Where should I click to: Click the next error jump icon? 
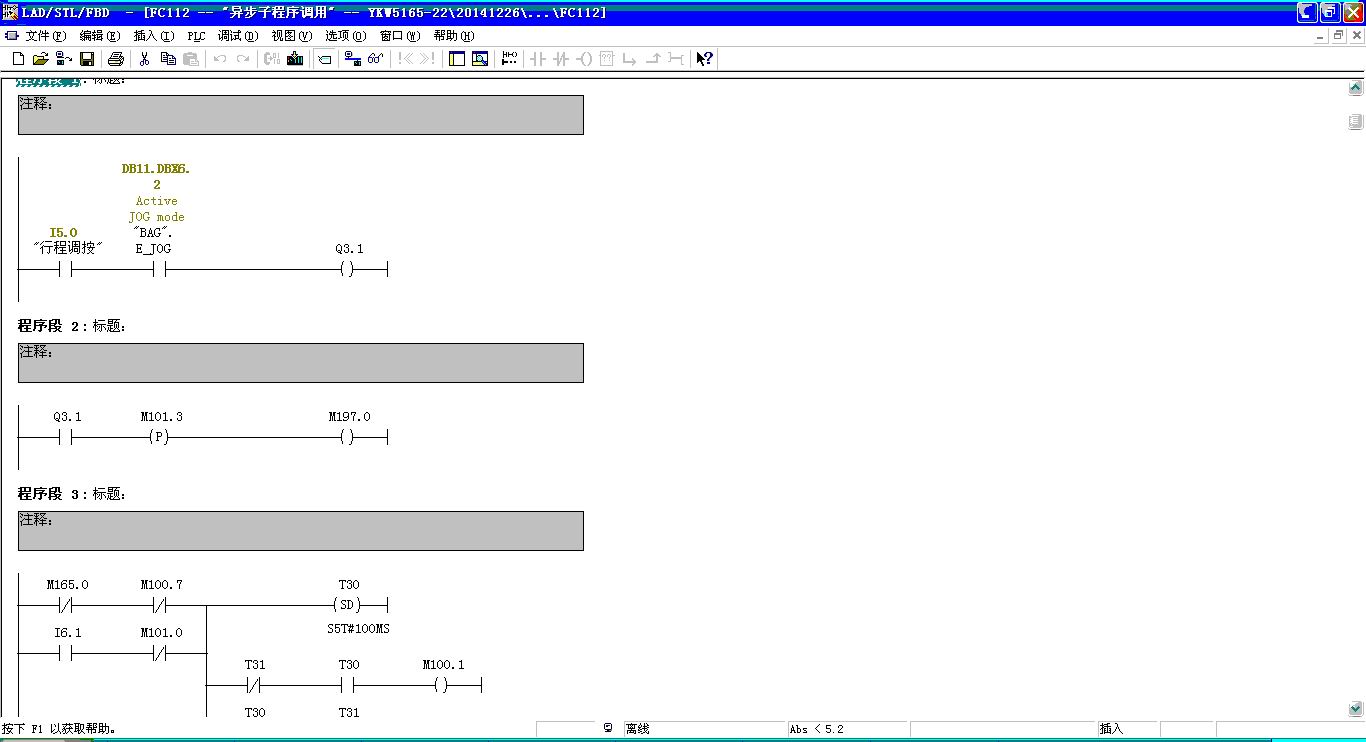427,59
